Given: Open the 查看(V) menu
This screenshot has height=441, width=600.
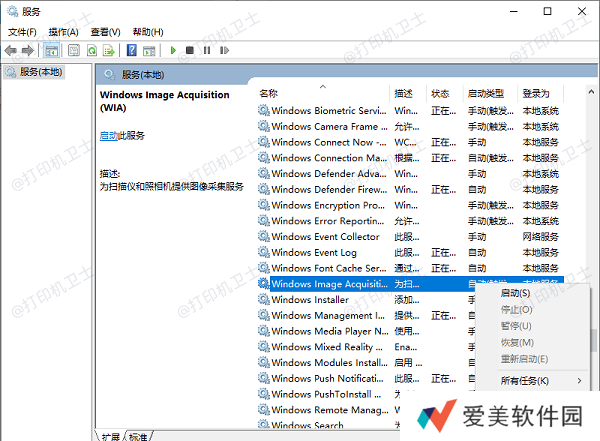Looking at the screenshot, I should (x=107, y=31).
